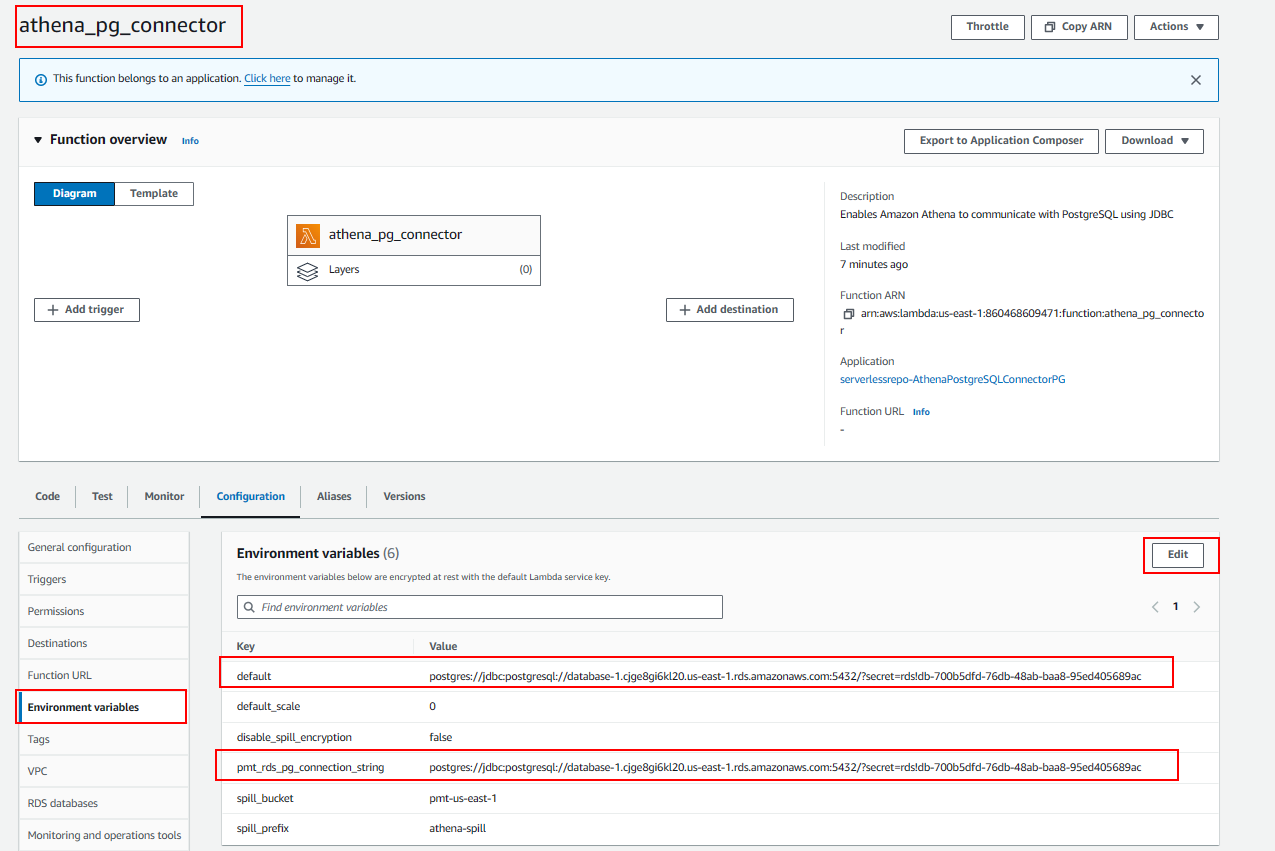Image resolution: width=1275 pixels, height=851 pixels.
Task: Open the Aliases tab
Action: pyautogui.click(x=334, y=496)
